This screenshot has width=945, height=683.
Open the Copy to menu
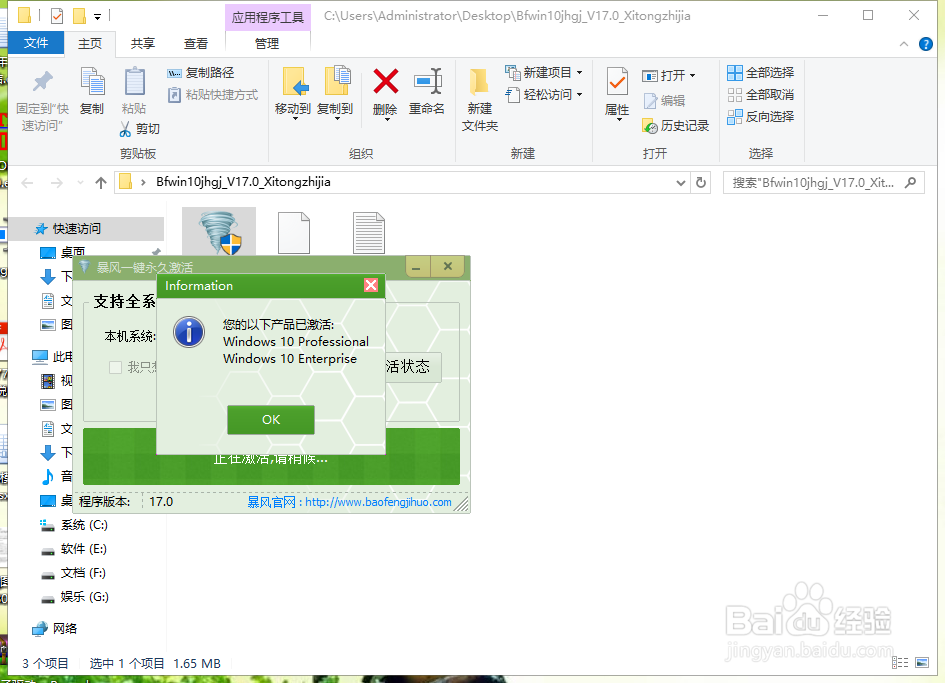pos(335,93)
